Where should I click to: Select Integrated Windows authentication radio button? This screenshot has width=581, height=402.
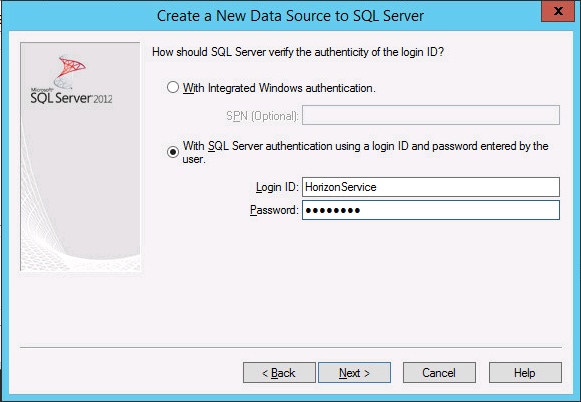click(x=173, y=87)
